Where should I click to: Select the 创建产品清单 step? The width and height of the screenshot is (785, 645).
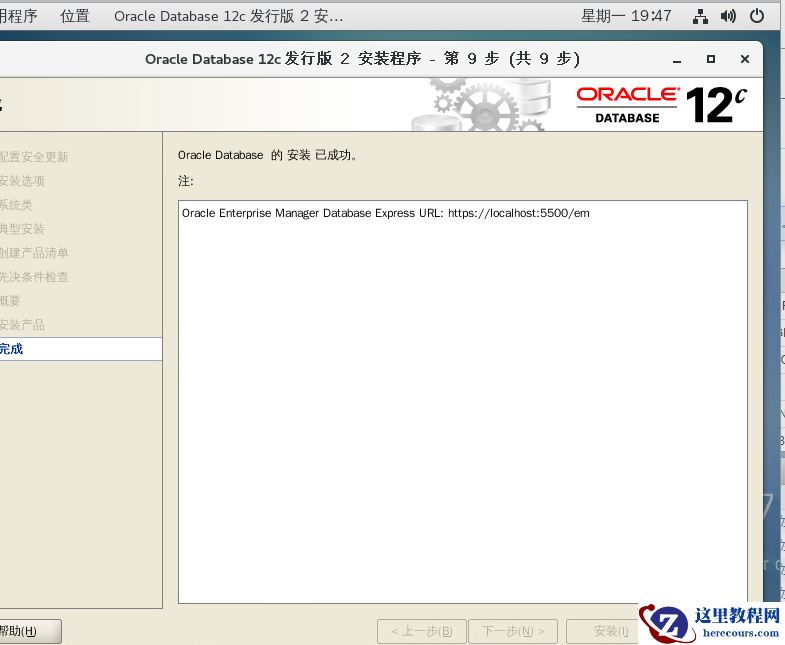(34, 253)
